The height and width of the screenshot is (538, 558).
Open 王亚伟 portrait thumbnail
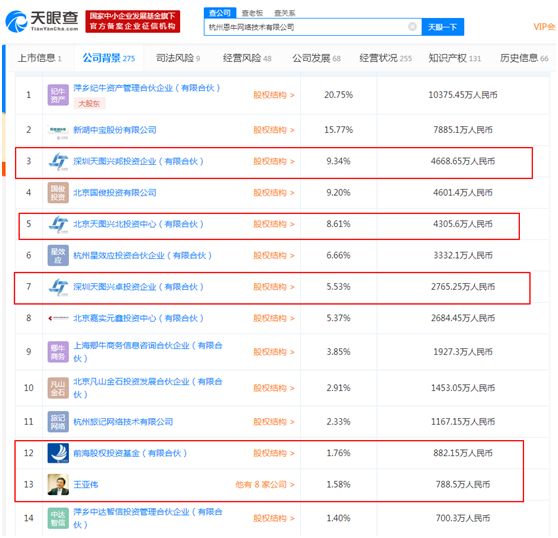58,485
